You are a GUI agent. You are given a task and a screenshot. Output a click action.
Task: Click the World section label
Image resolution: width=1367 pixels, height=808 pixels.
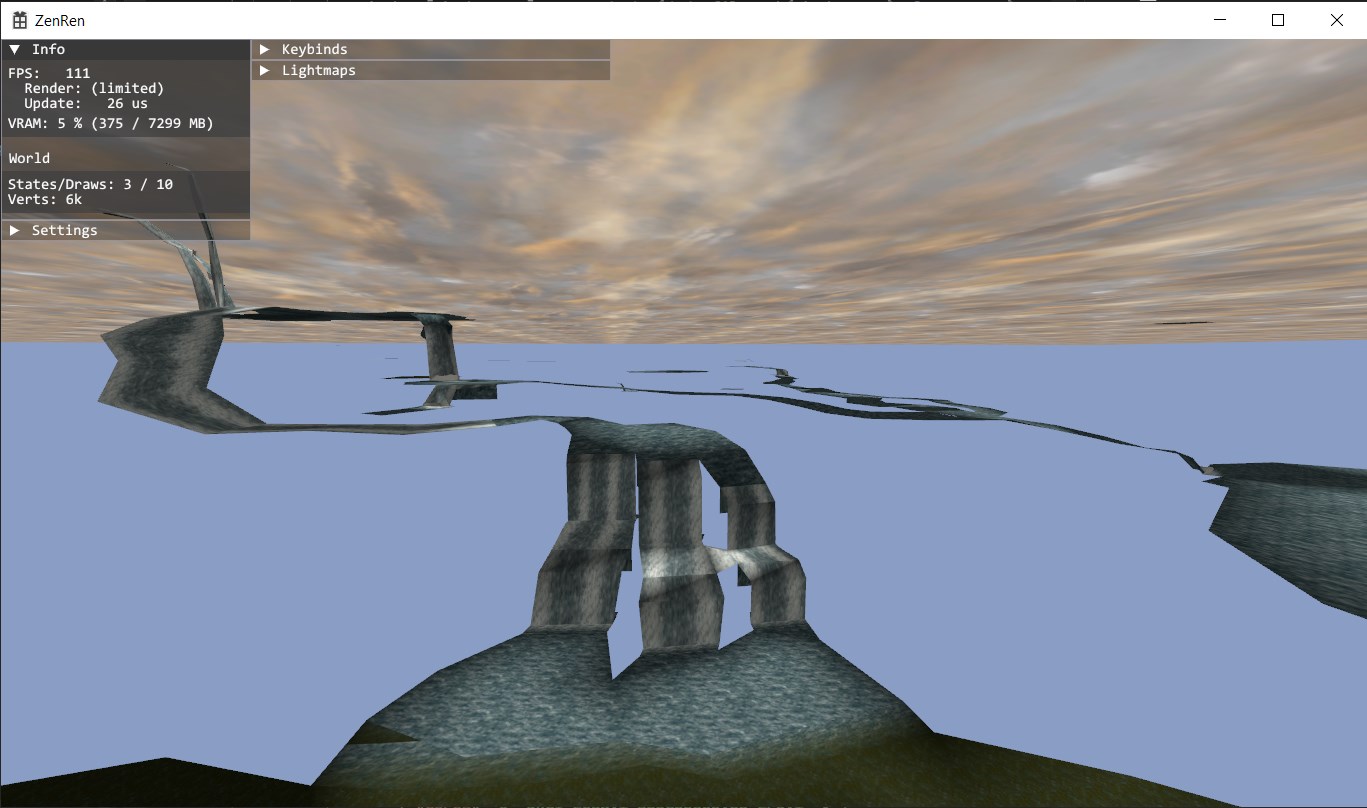pos(29,158)
